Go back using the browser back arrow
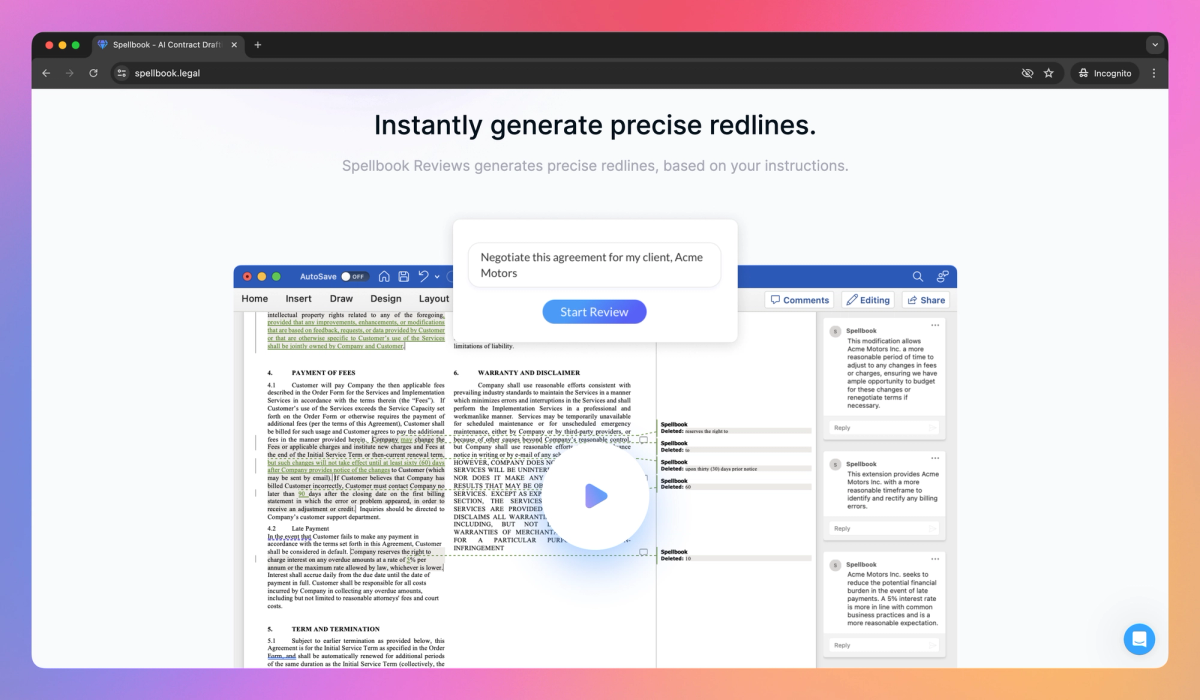The image size is (1200, 700). pyautogui.click(x=46, y=73)
